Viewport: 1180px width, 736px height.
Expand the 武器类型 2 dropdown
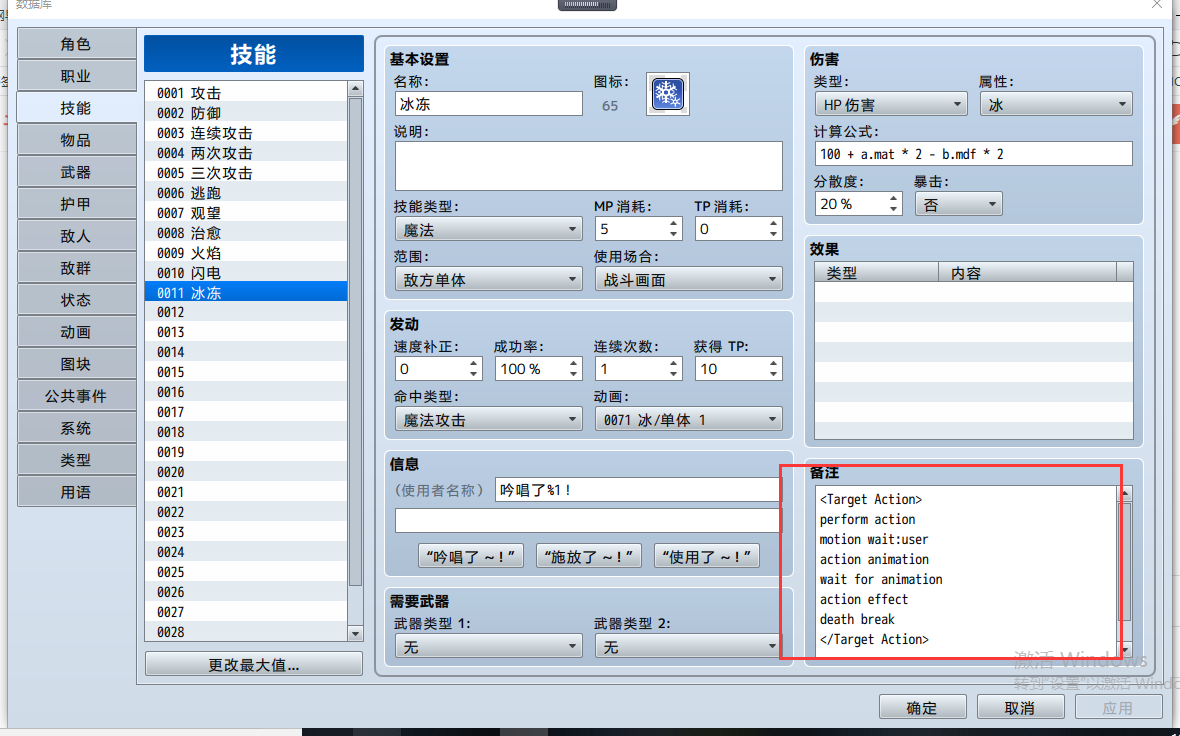(689, 646)
